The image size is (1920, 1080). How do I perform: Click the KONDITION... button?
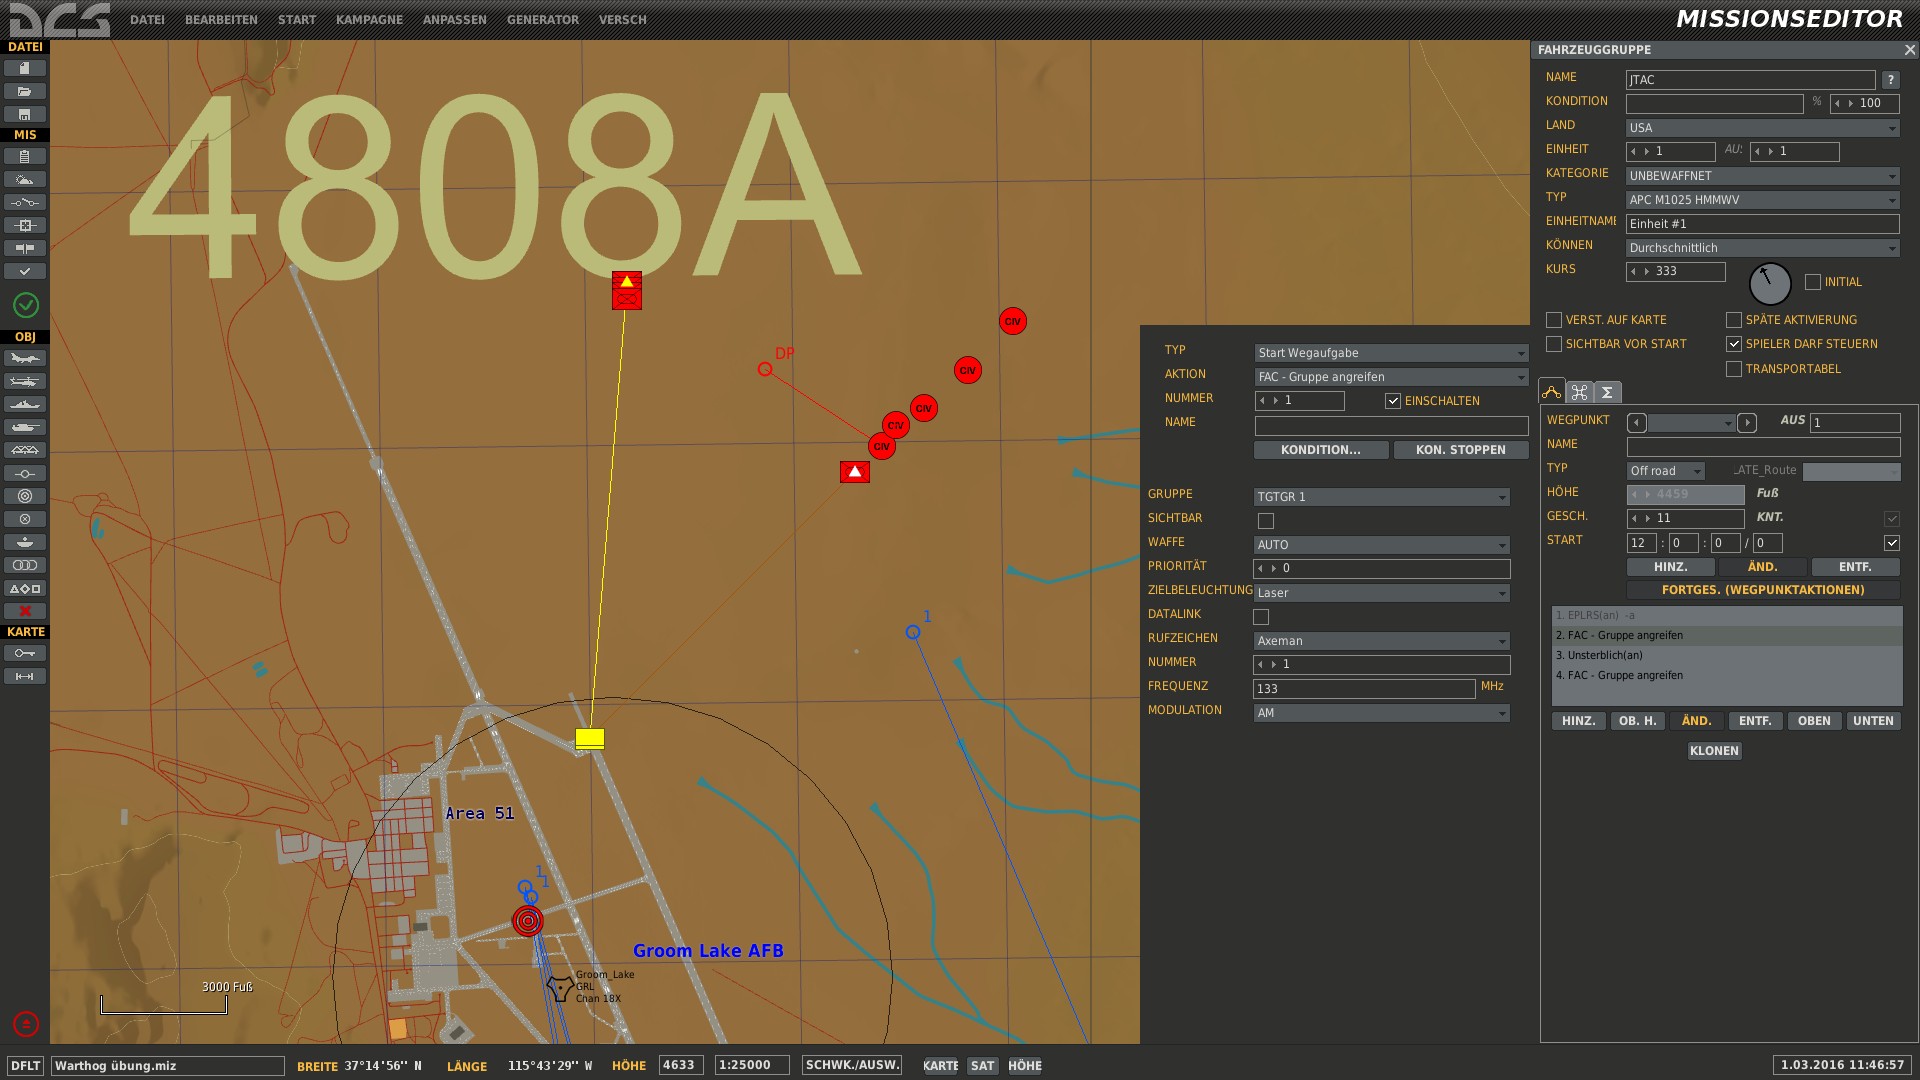pyautogui.click(x=1320, y=450)
